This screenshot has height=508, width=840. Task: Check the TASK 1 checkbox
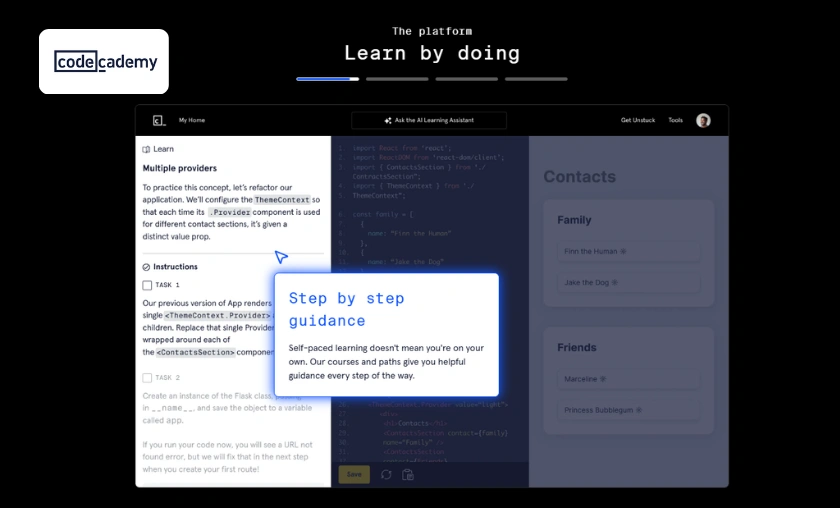147,285
